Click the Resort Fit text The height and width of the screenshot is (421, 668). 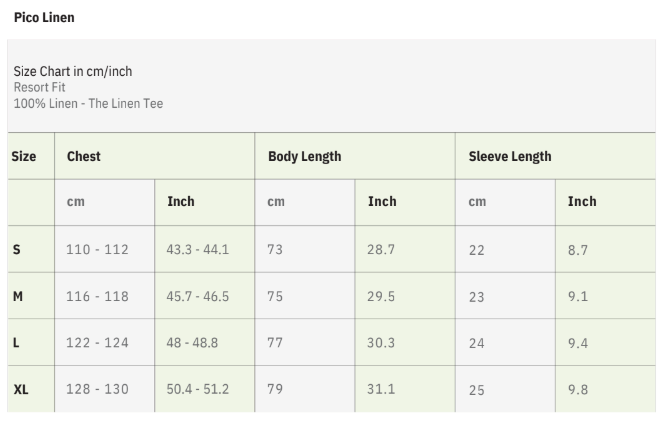point(40,87)
